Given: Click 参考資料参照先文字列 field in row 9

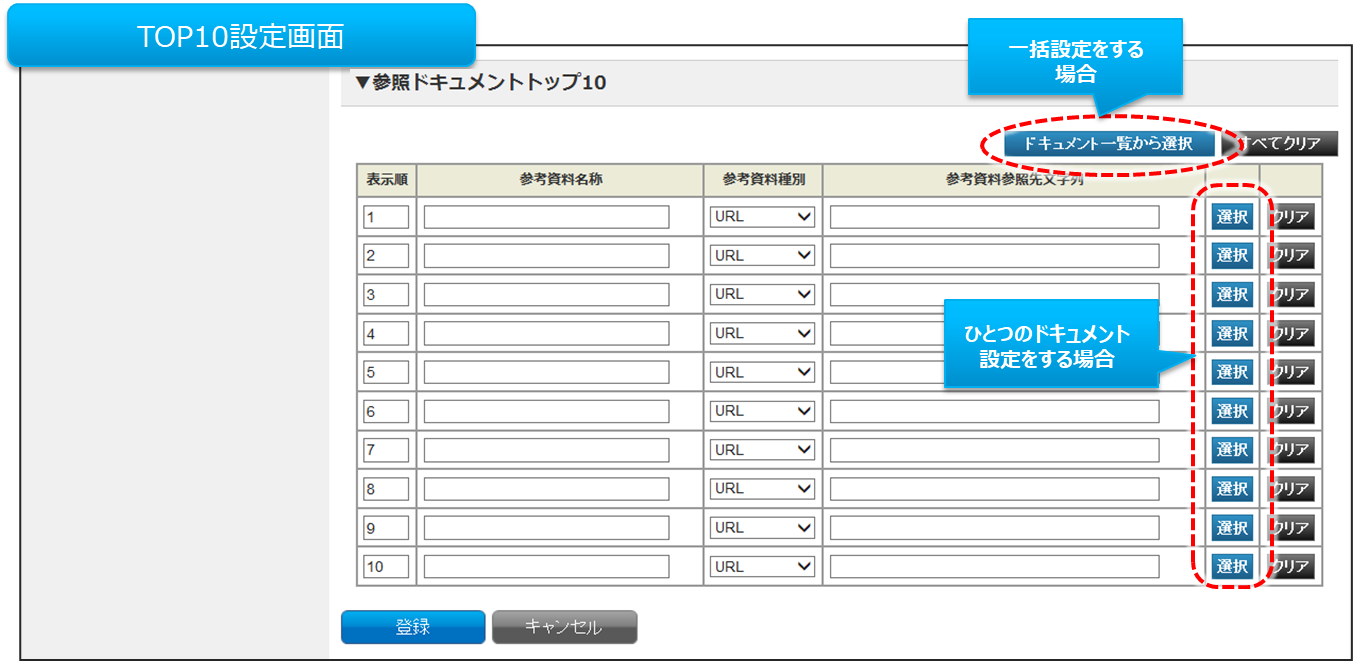Looking at the screenshot, I should coord(994,528).
